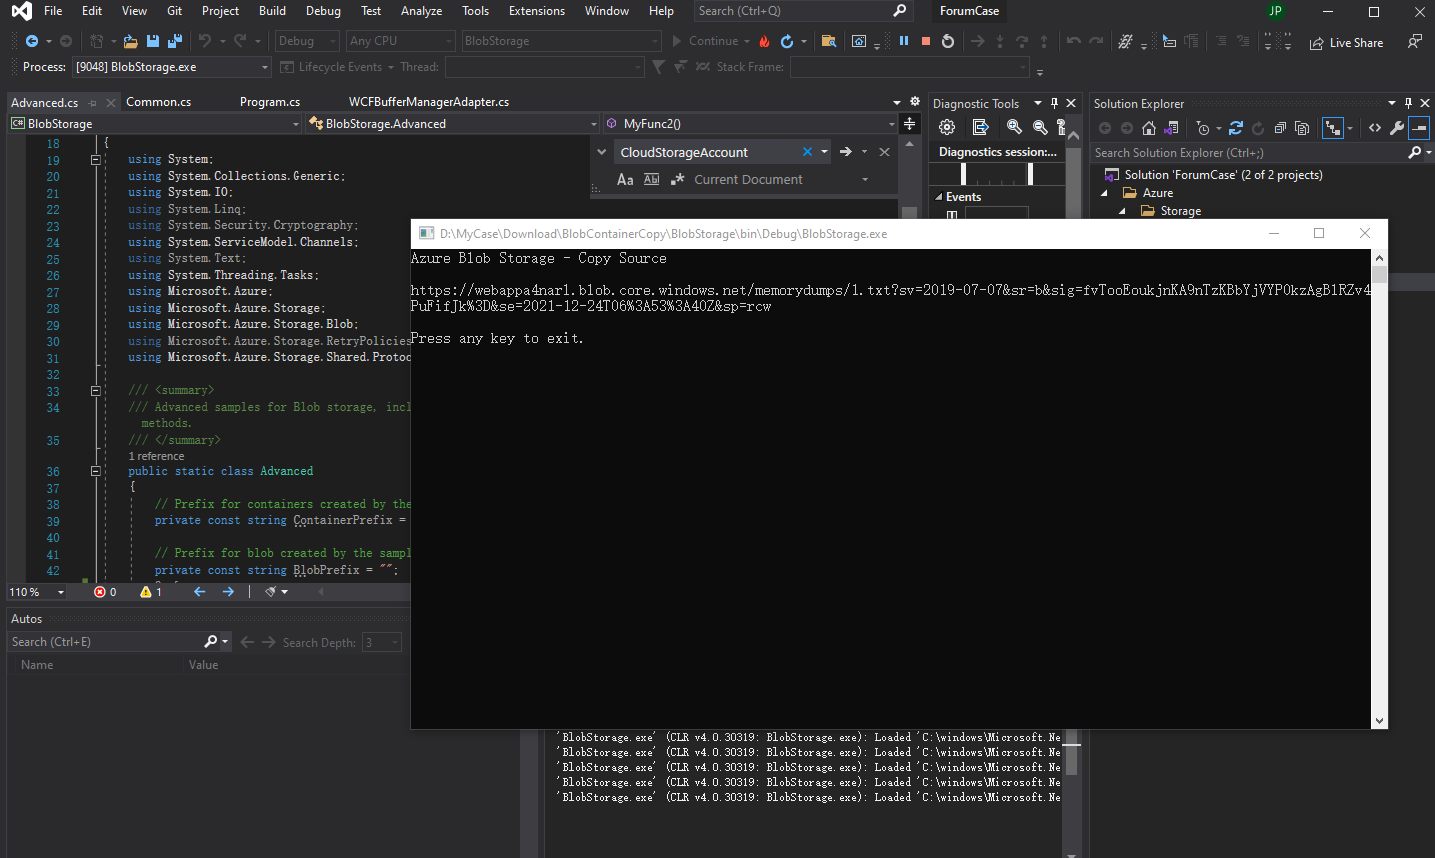Collapse the Events section in Diagnostic Tools
The height and width of the screenshot is (858, 1435).
pos(939,197)
